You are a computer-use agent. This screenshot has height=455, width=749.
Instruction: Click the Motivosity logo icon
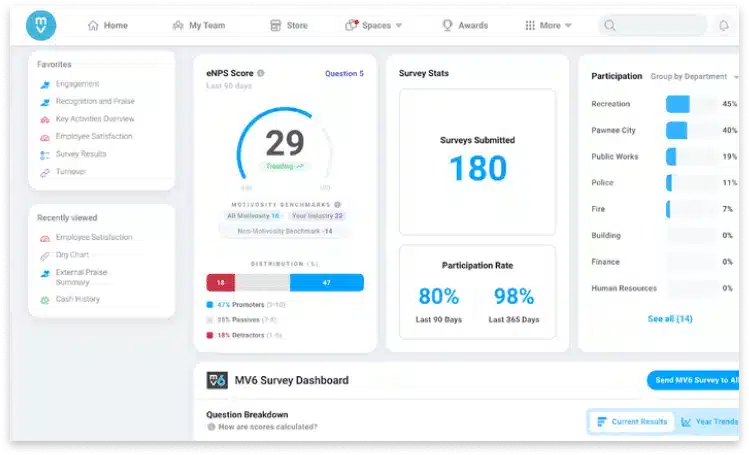pyautogui.click(x=41, y=25)
